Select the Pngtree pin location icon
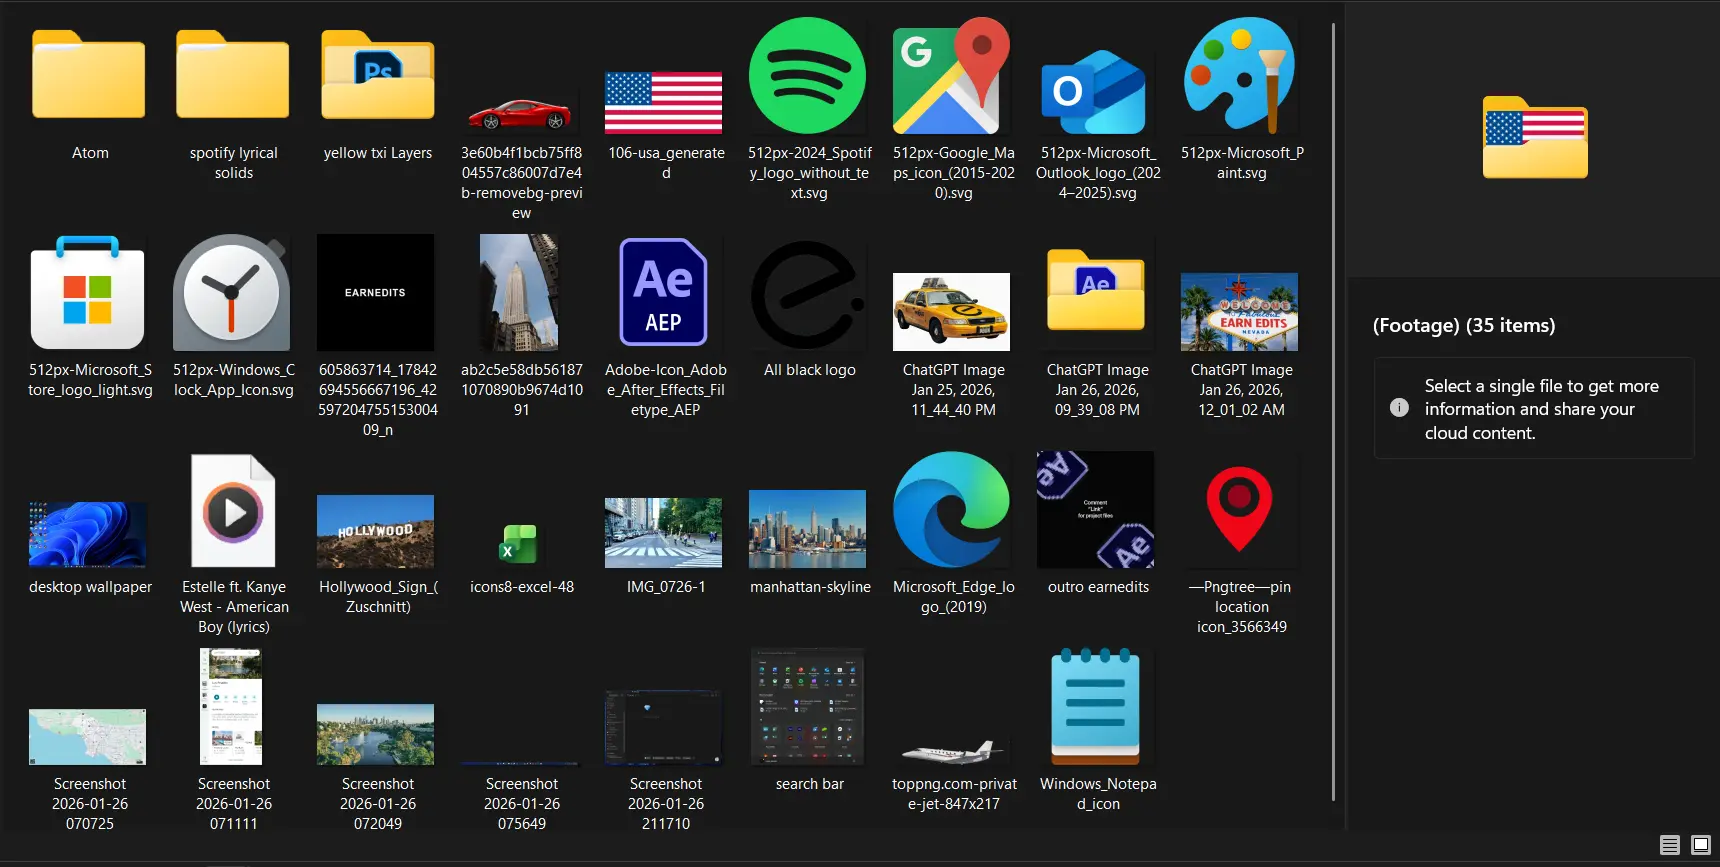 (x=1240, y=510)
